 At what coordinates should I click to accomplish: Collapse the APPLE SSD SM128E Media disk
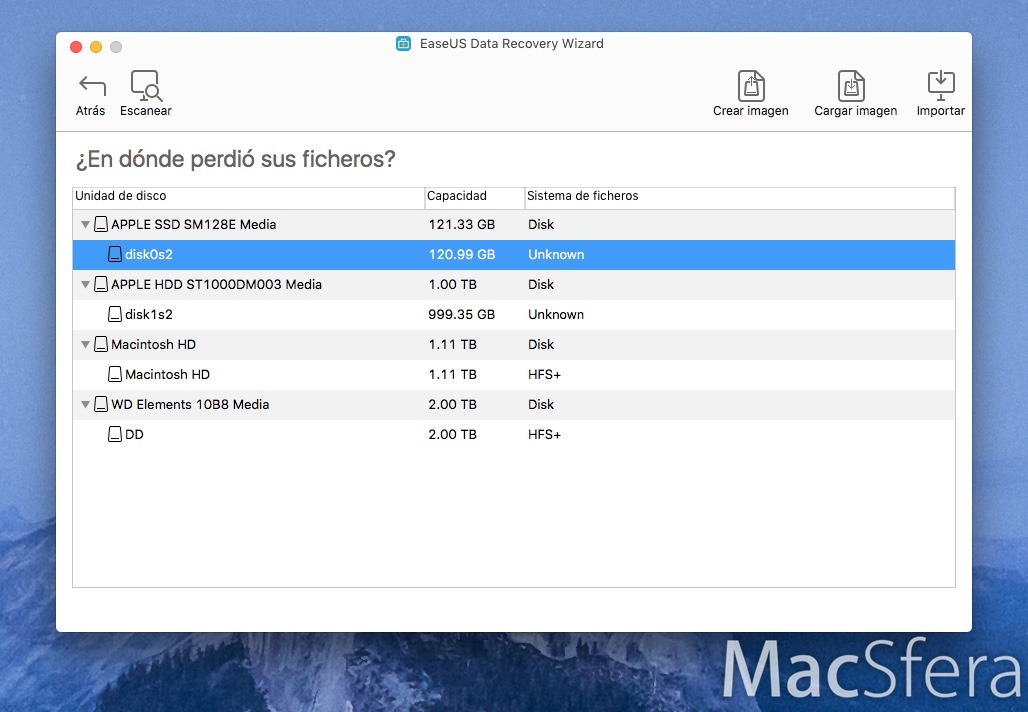tap(85, 225)
